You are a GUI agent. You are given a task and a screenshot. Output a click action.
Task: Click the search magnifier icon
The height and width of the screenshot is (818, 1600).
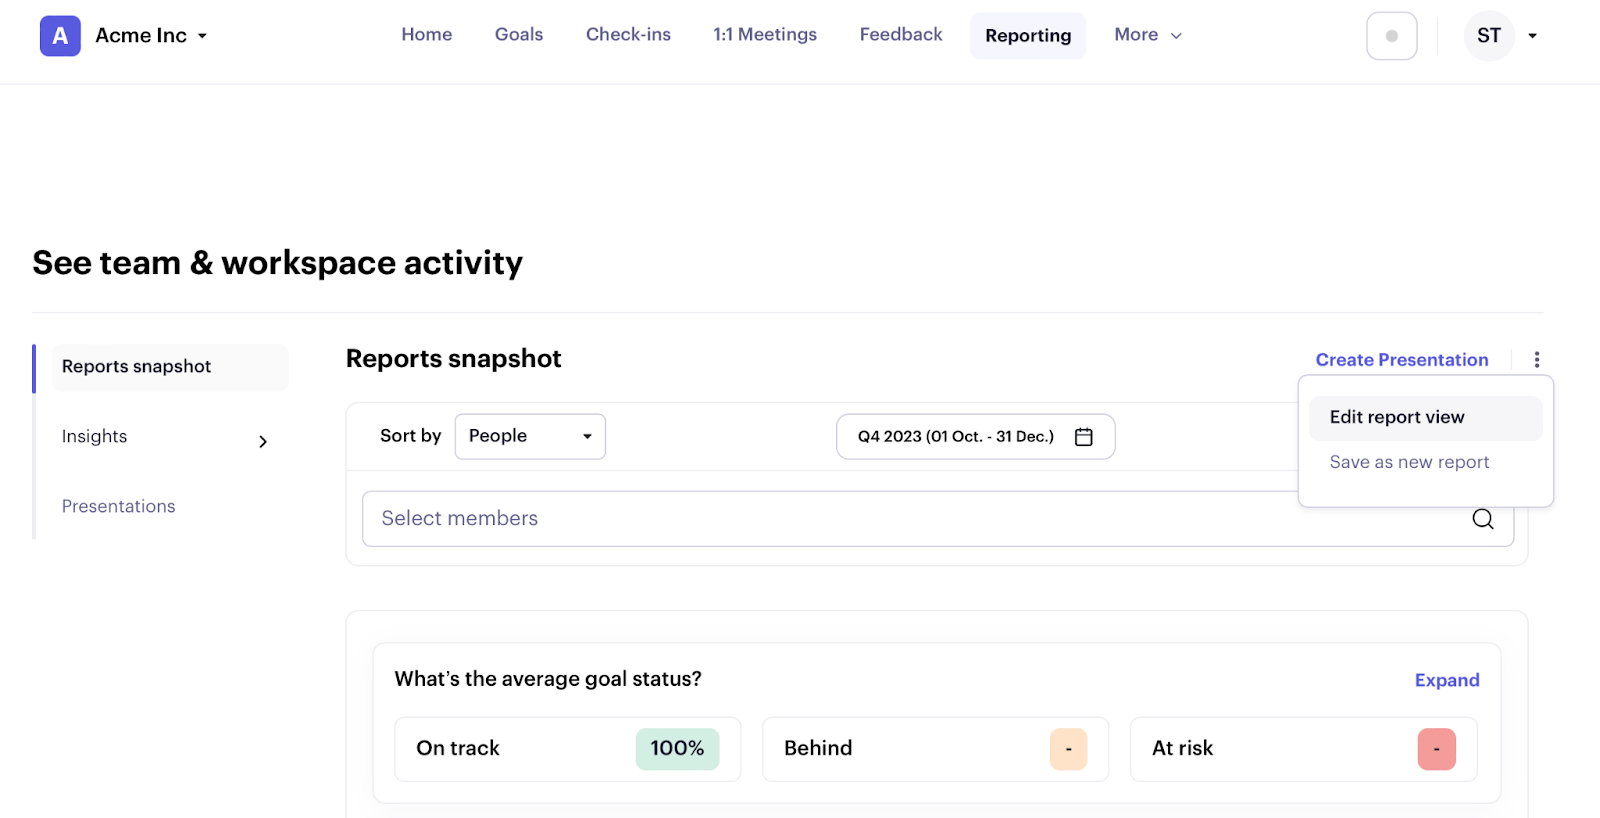(1483, 519)
